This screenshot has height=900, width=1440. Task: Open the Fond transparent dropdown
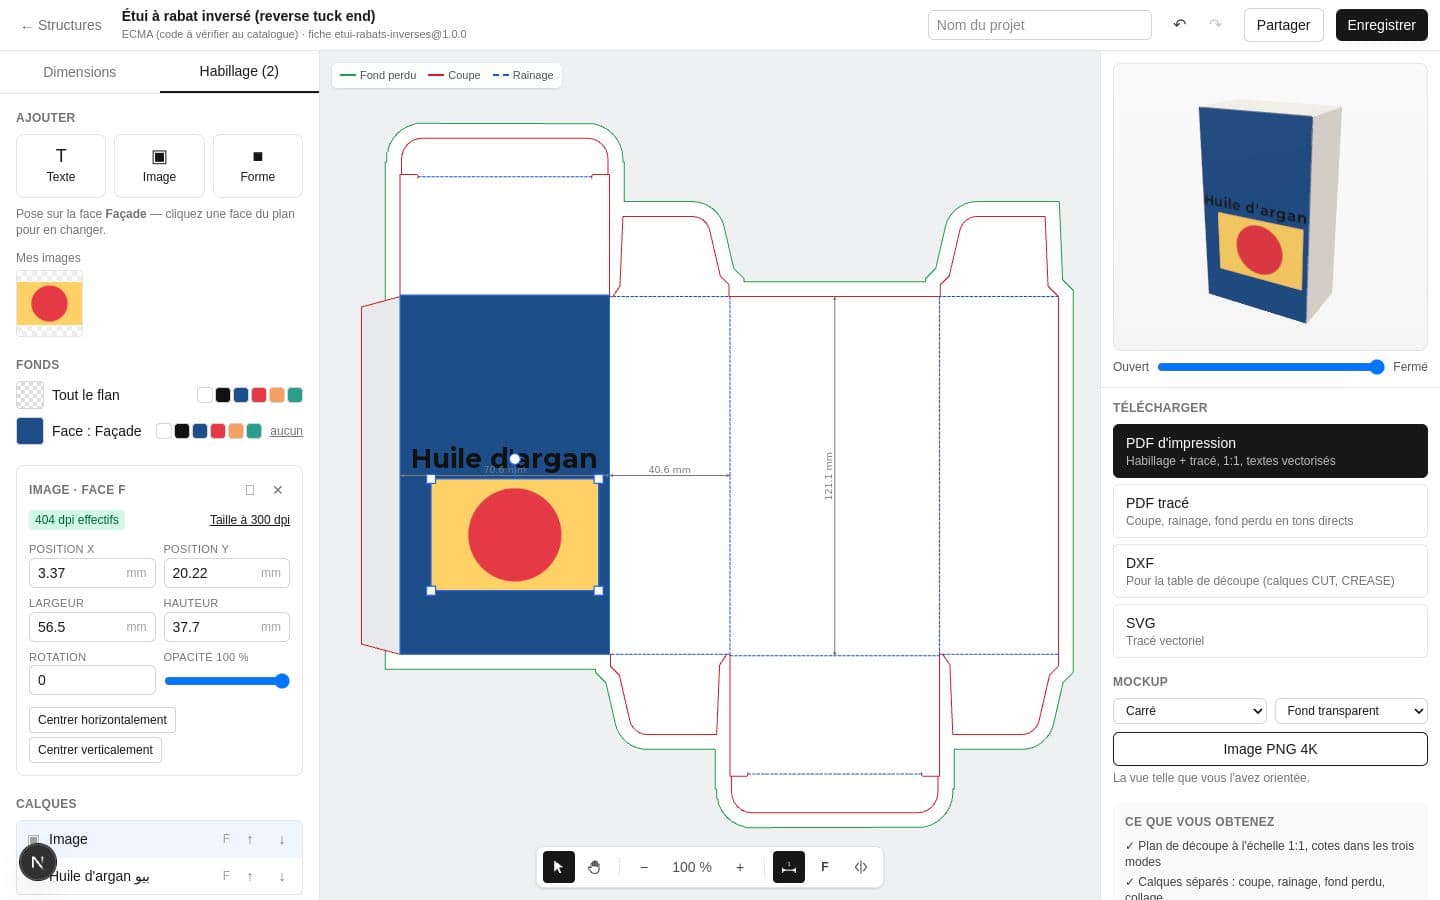1351,711
